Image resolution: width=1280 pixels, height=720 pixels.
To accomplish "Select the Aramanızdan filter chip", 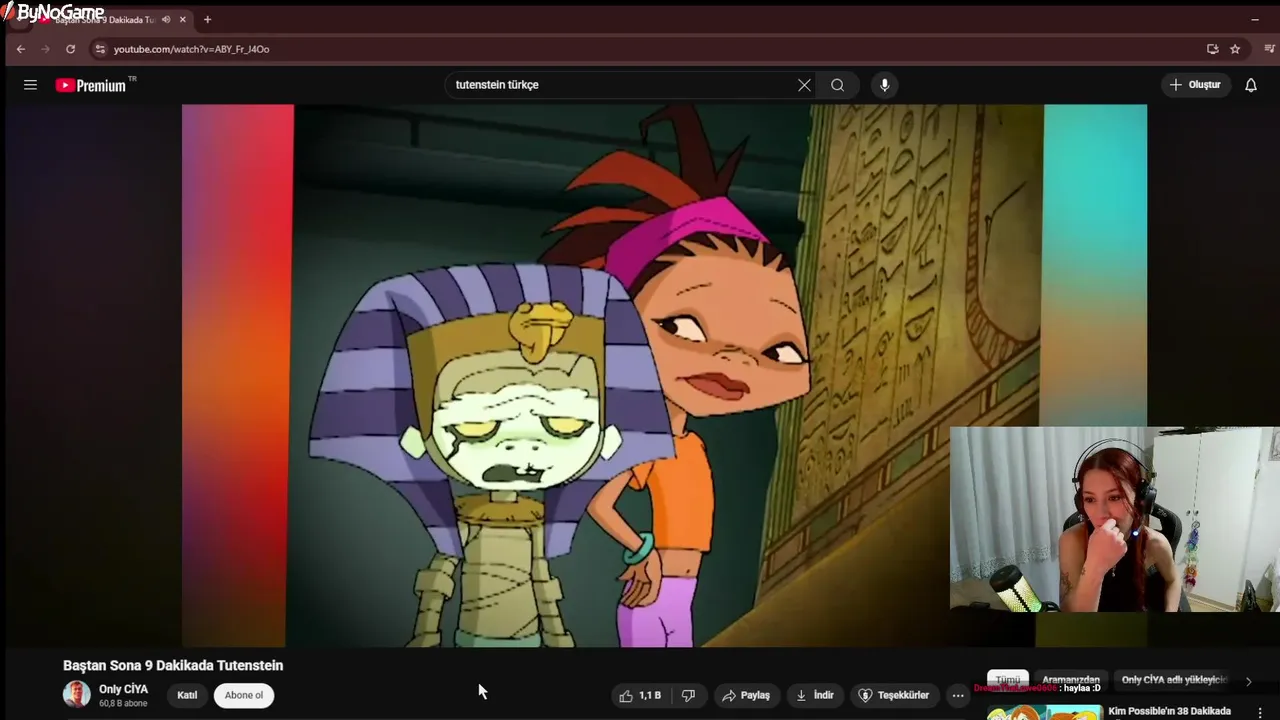I will tap(1071, 680).
